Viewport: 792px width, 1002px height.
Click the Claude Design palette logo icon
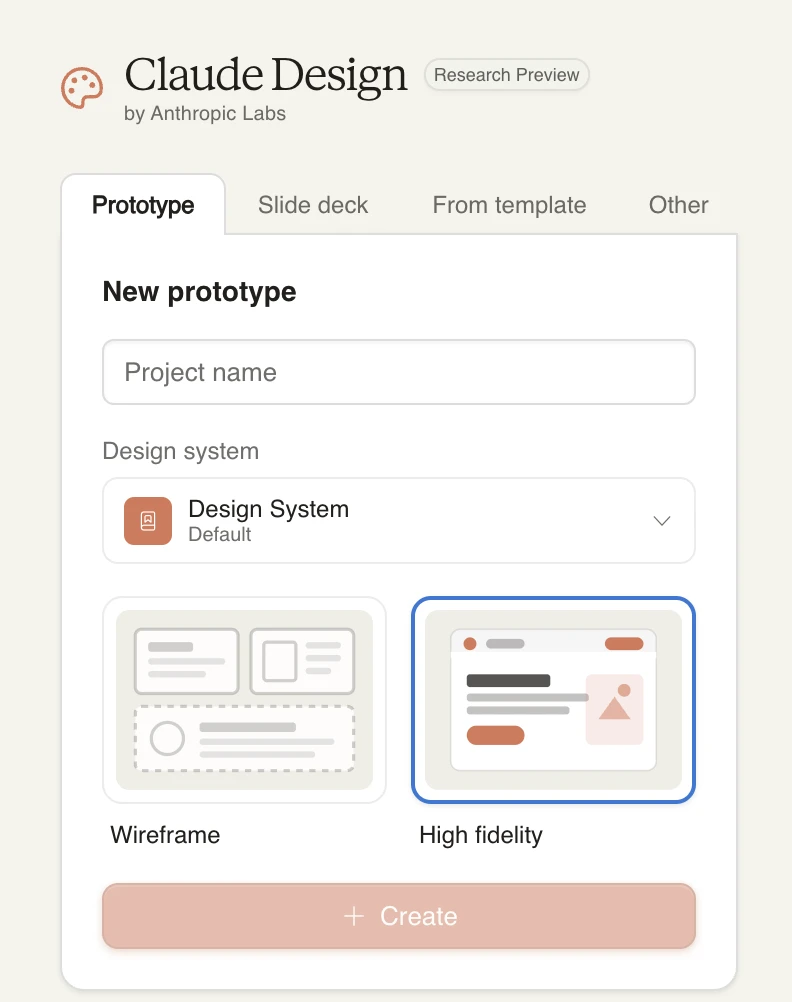(82, 87)
